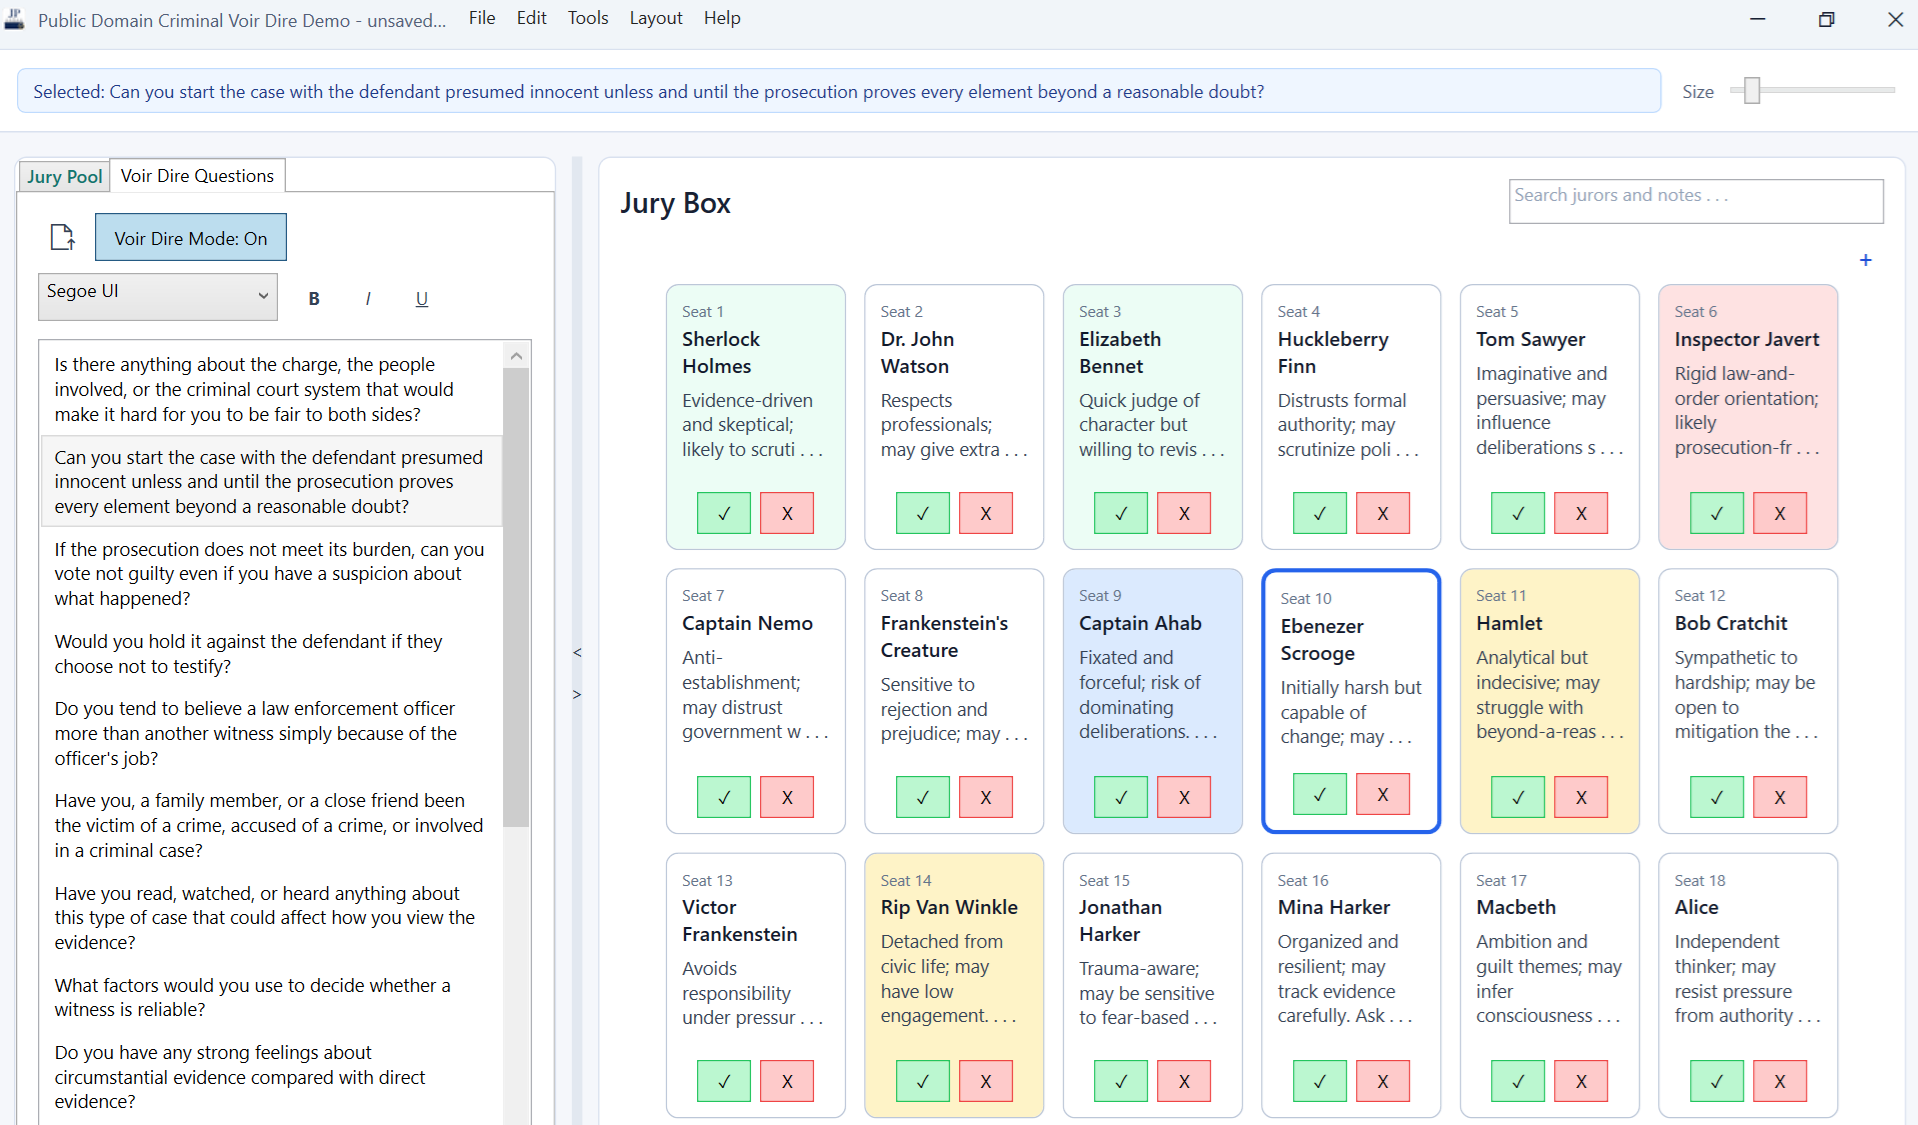This screenshot has width=1918, height=1125.
Task: Accept Hamlet with the green check
Action: tap(1518, 797)
